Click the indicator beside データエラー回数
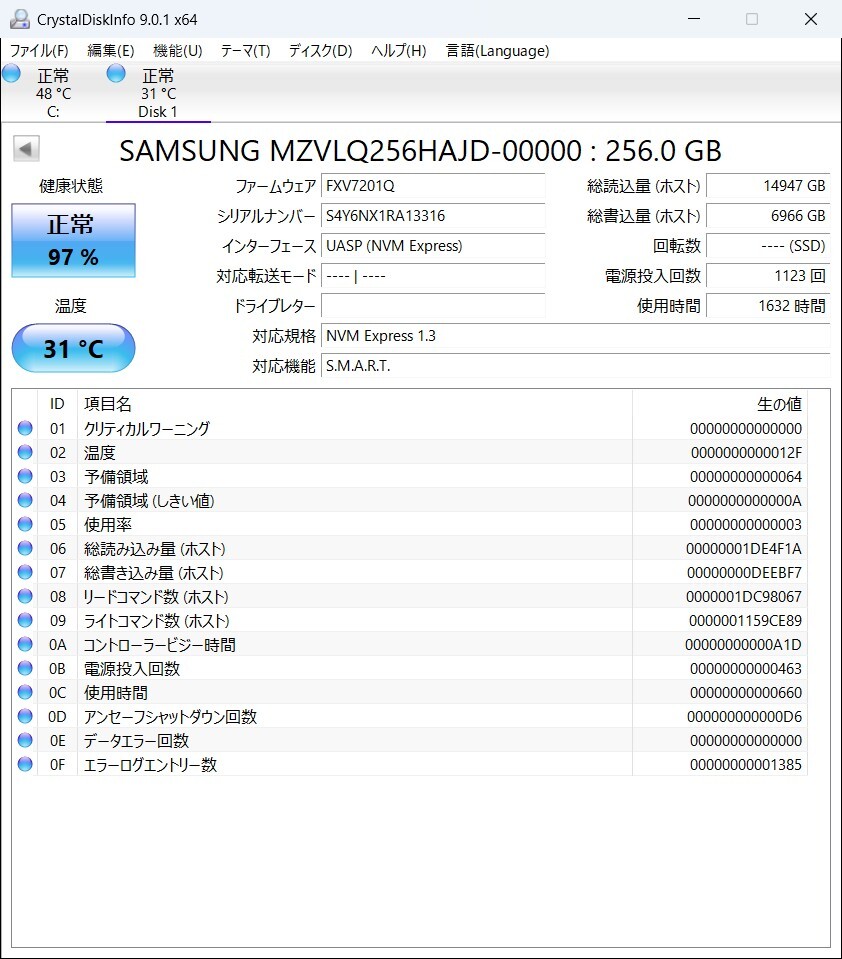The width and height of the screenshot is (842, 959). [x=25, y=740]
